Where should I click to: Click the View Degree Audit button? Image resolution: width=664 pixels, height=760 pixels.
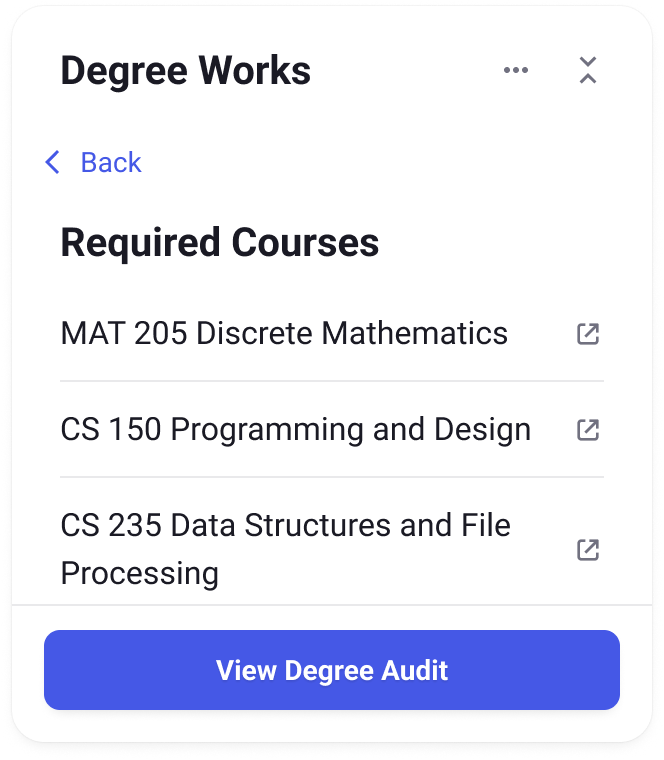coord(332,670)
